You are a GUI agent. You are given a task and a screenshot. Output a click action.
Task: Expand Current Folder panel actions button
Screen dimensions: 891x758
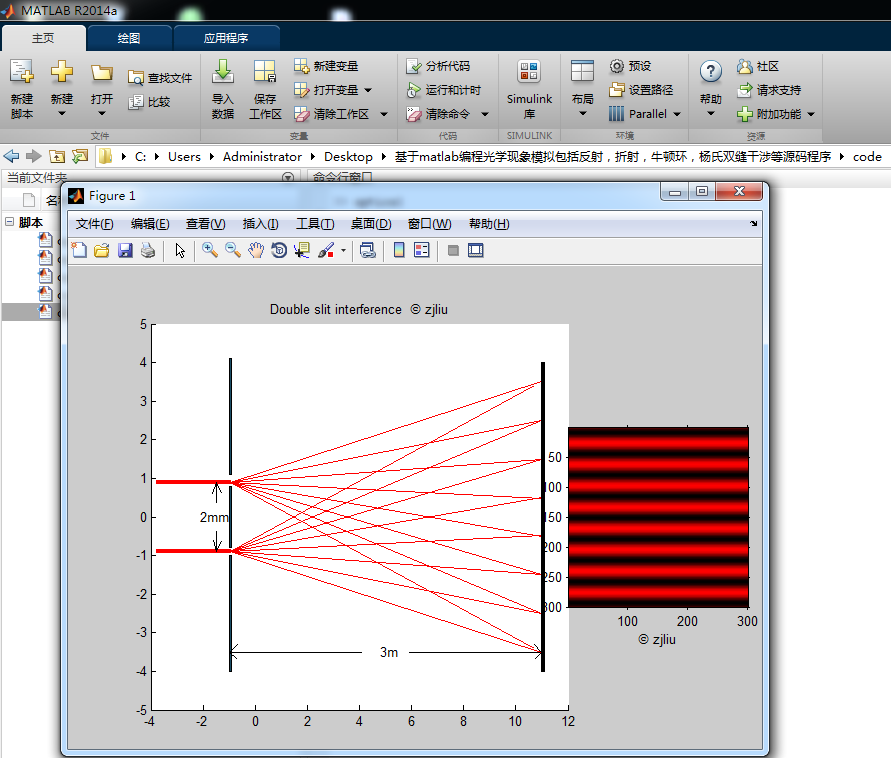pyautogui.click(x=288, y=177)
